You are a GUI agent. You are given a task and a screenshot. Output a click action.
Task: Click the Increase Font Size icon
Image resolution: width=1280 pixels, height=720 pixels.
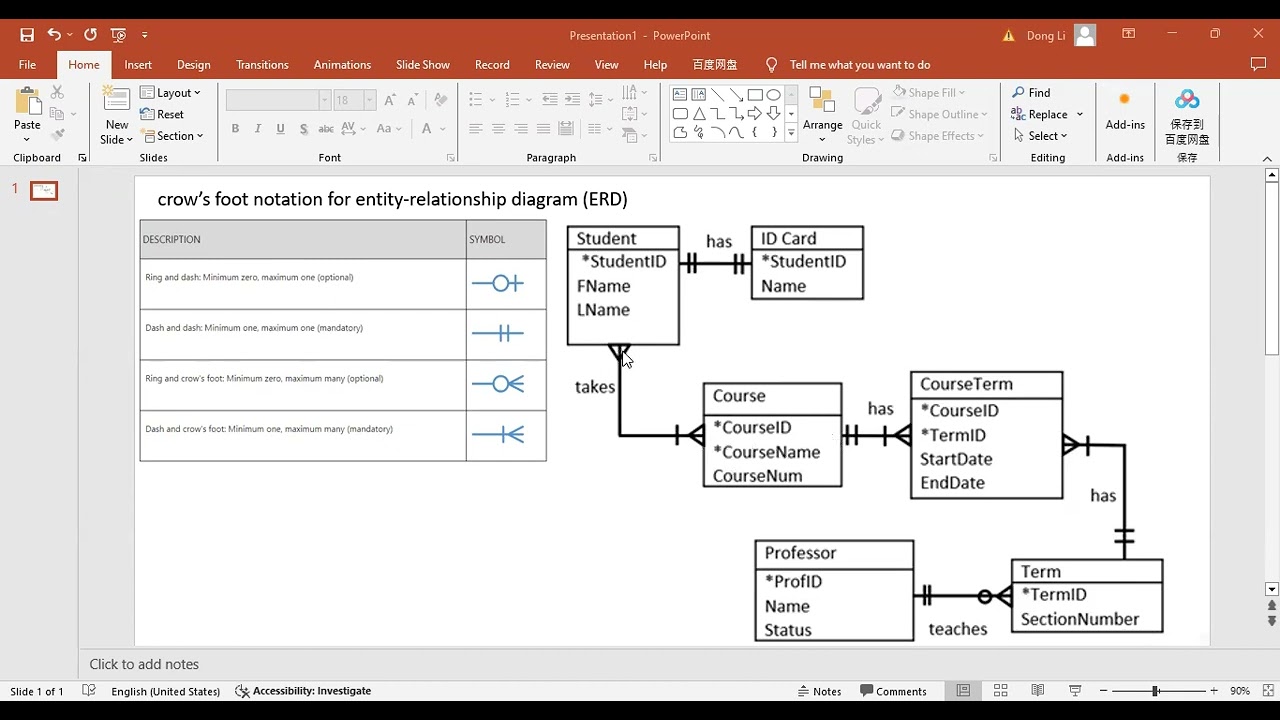point(390,100)
